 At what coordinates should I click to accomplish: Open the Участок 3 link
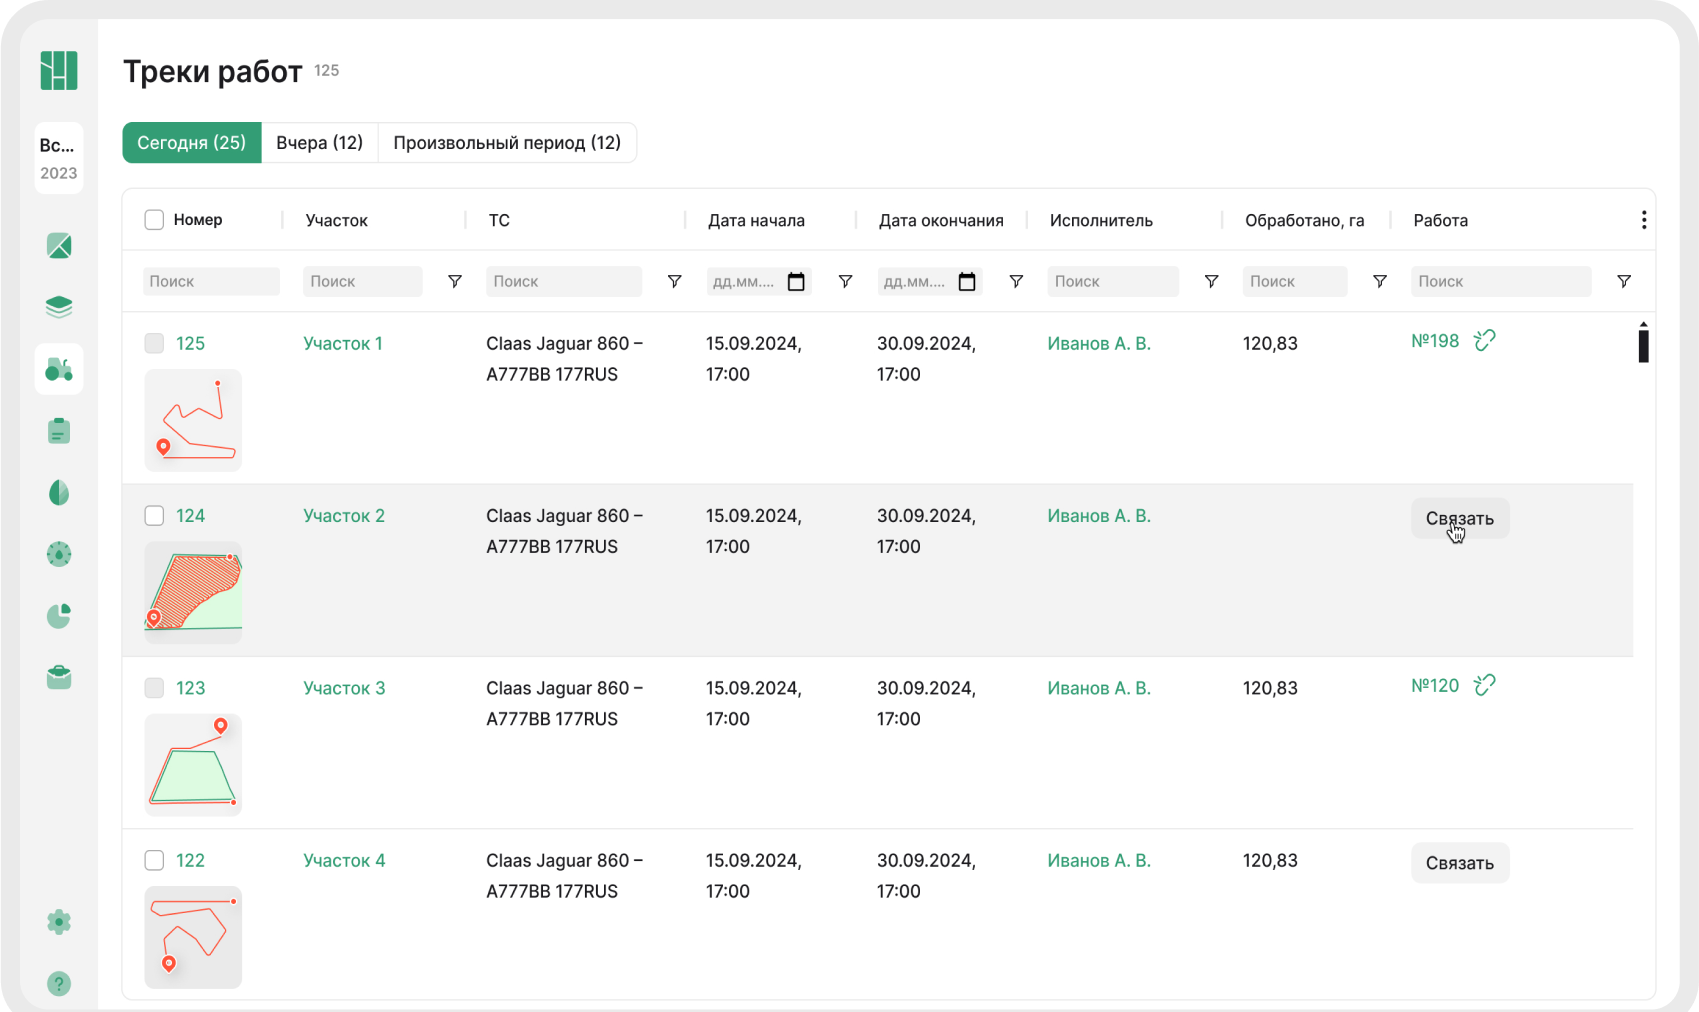click(344, 688)
